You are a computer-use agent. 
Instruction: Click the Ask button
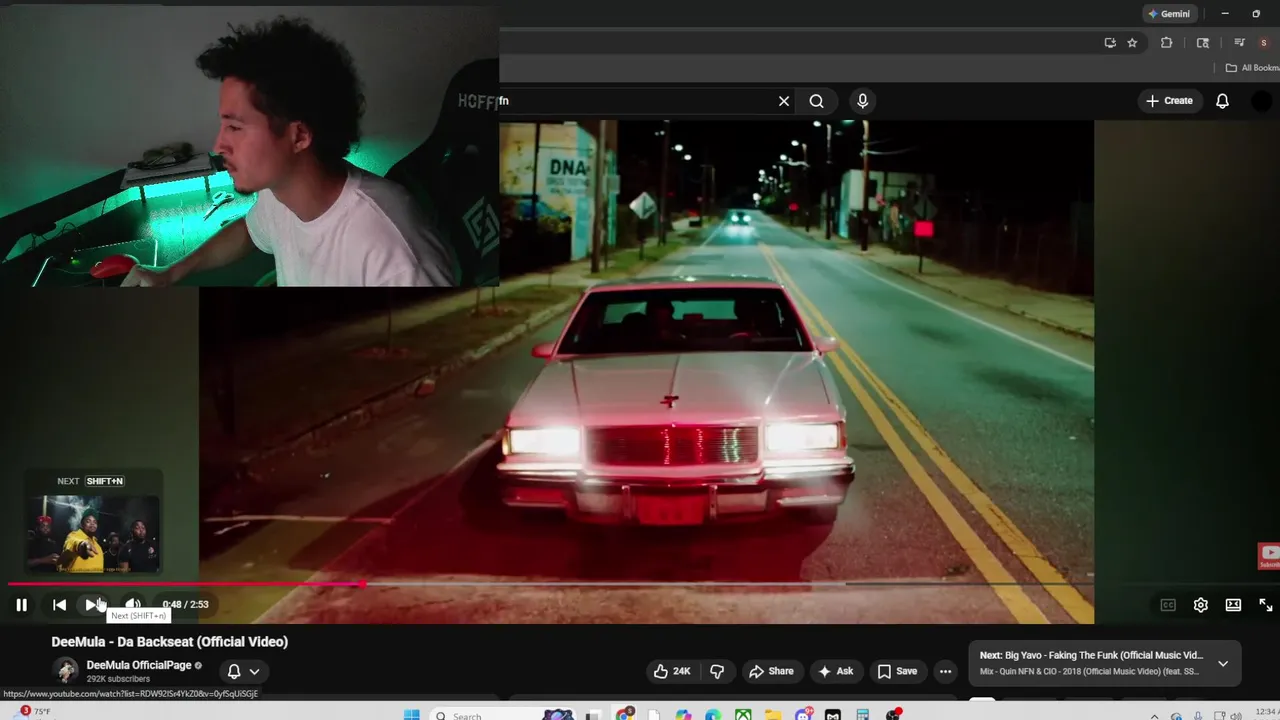835,671
